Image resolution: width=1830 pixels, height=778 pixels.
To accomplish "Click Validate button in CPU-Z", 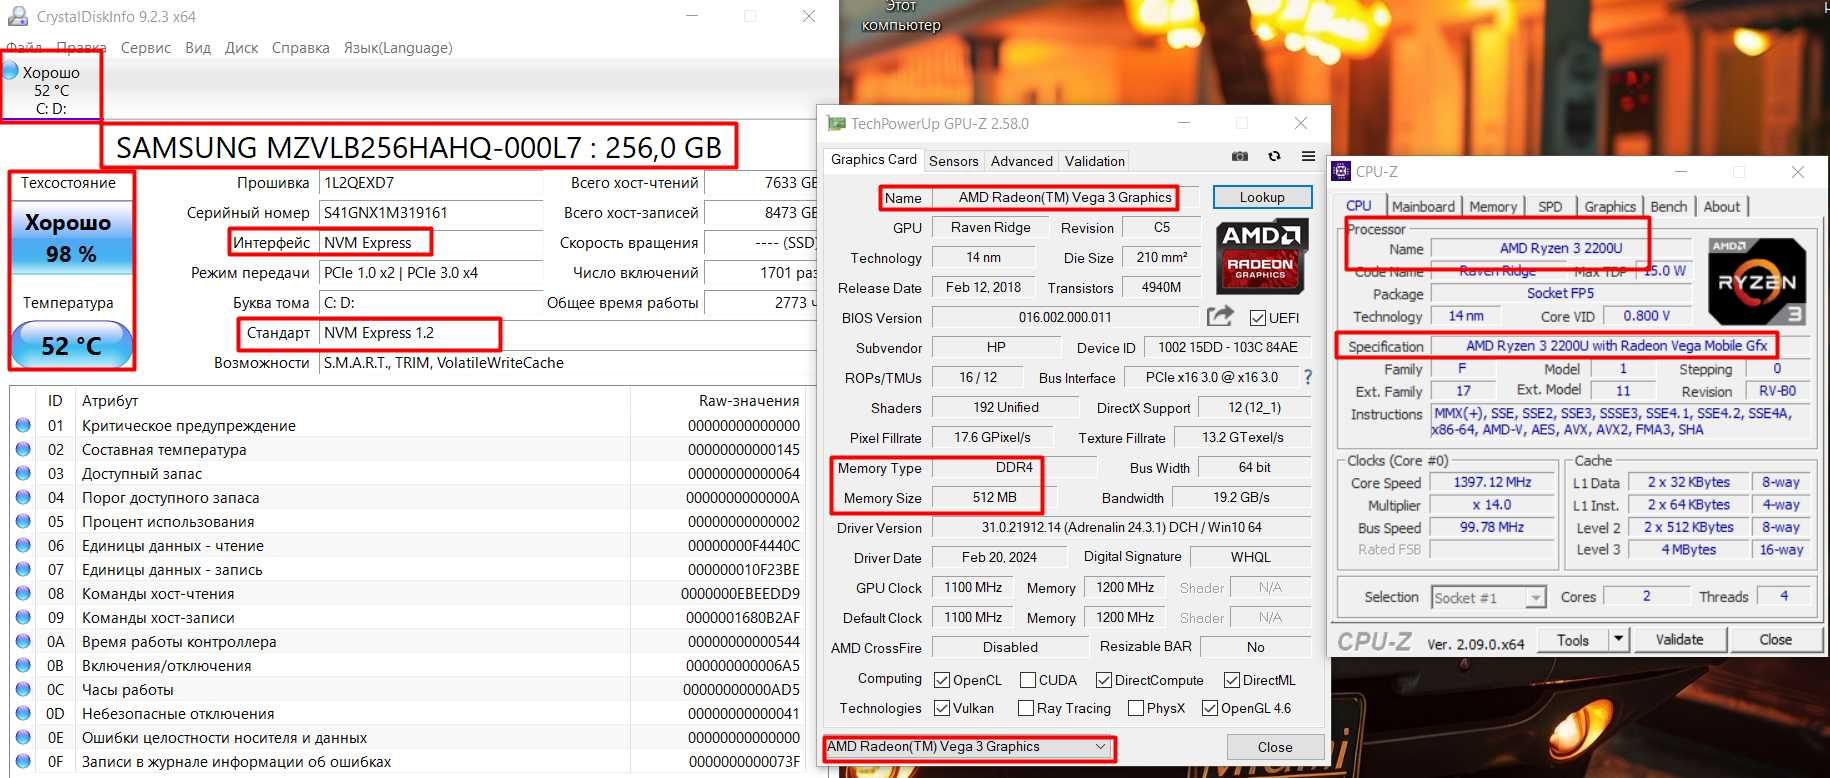I will coord(1679,640).
